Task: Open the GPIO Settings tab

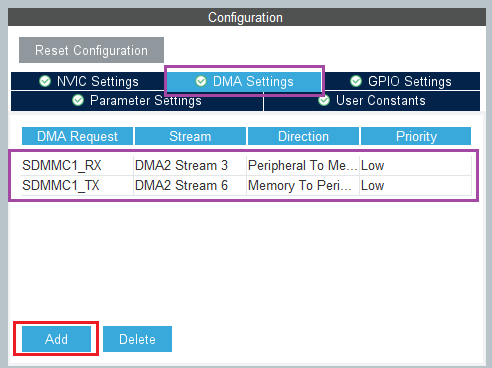Action: (401, 81)
